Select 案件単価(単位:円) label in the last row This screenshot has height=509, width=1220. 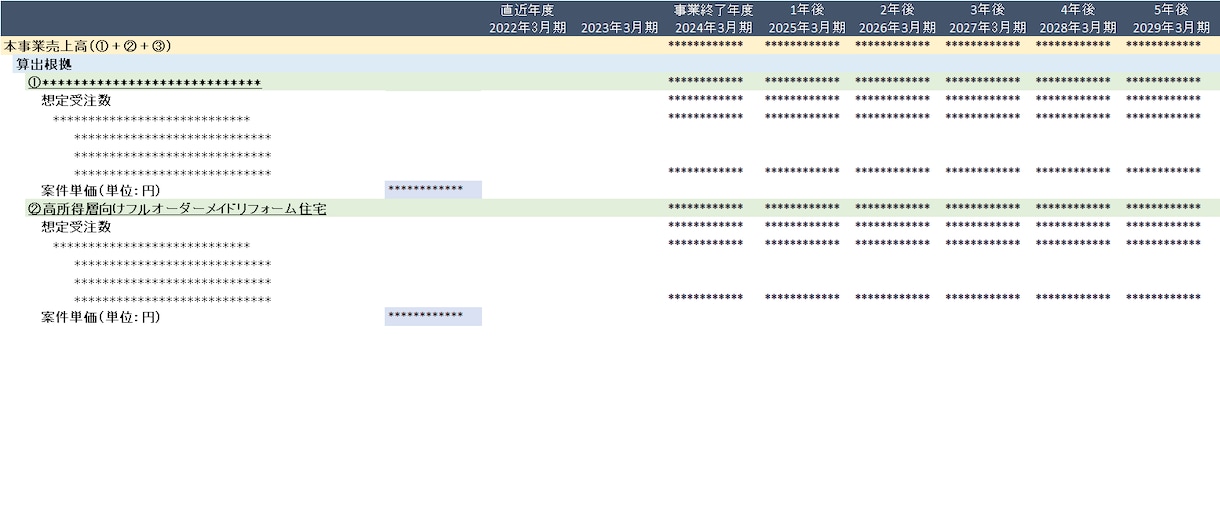click(x=101, y=317)
